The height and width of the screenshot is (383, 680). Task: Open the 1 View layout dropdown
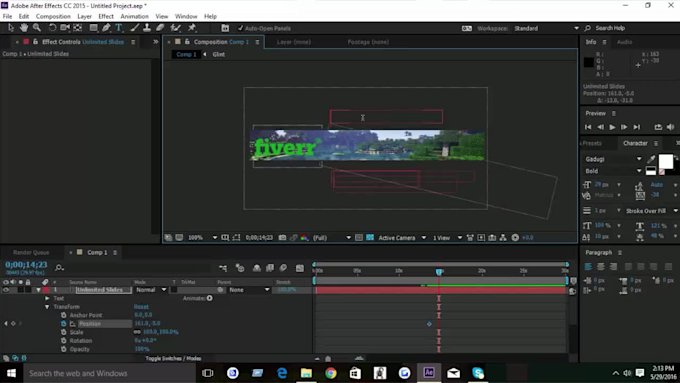447,238
